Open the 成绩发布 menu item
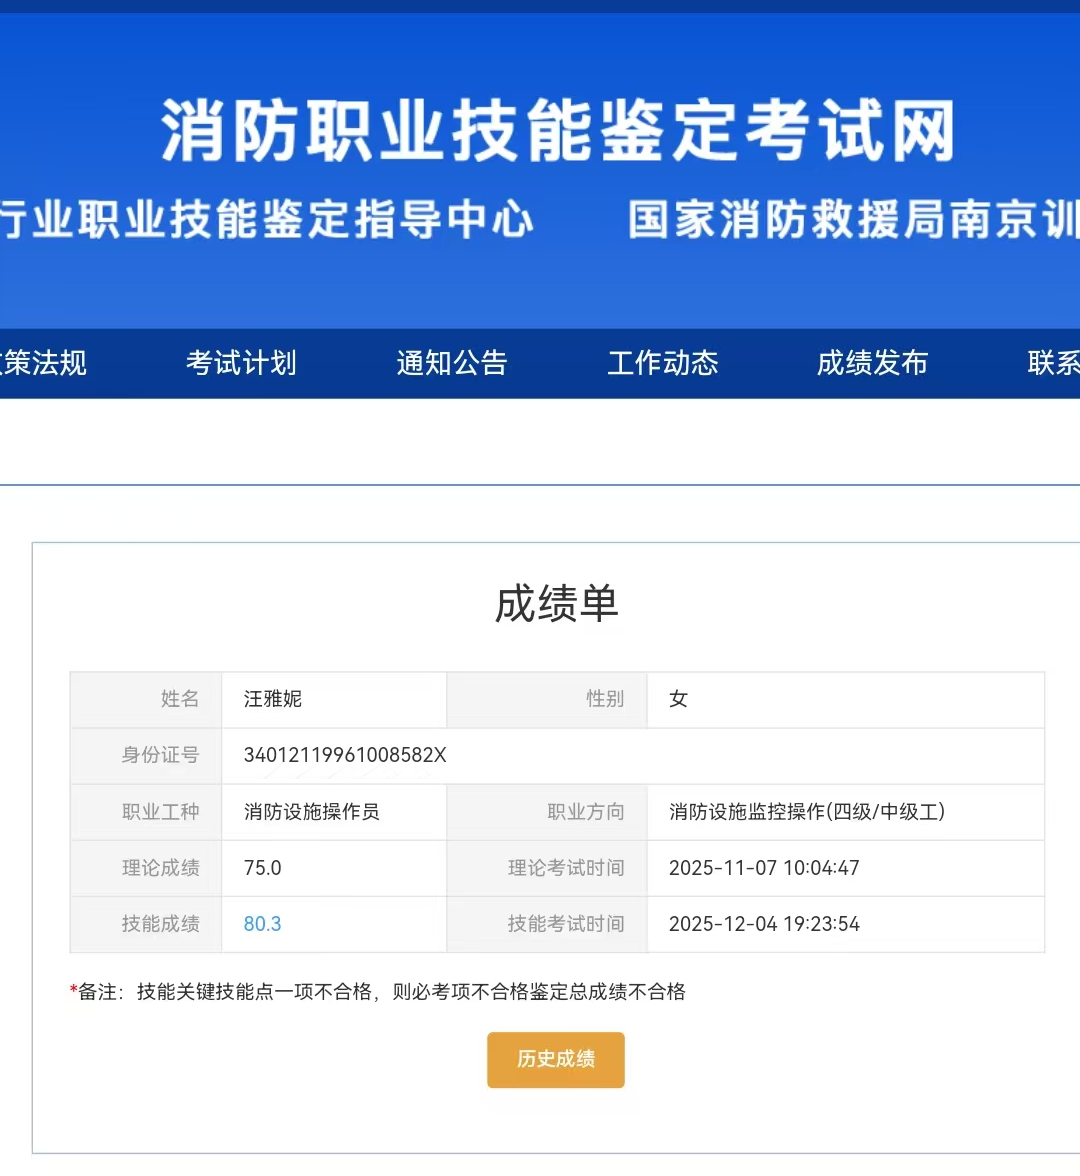The width and height of the screenshot is (1080, 1176). (x=873, y=363)
